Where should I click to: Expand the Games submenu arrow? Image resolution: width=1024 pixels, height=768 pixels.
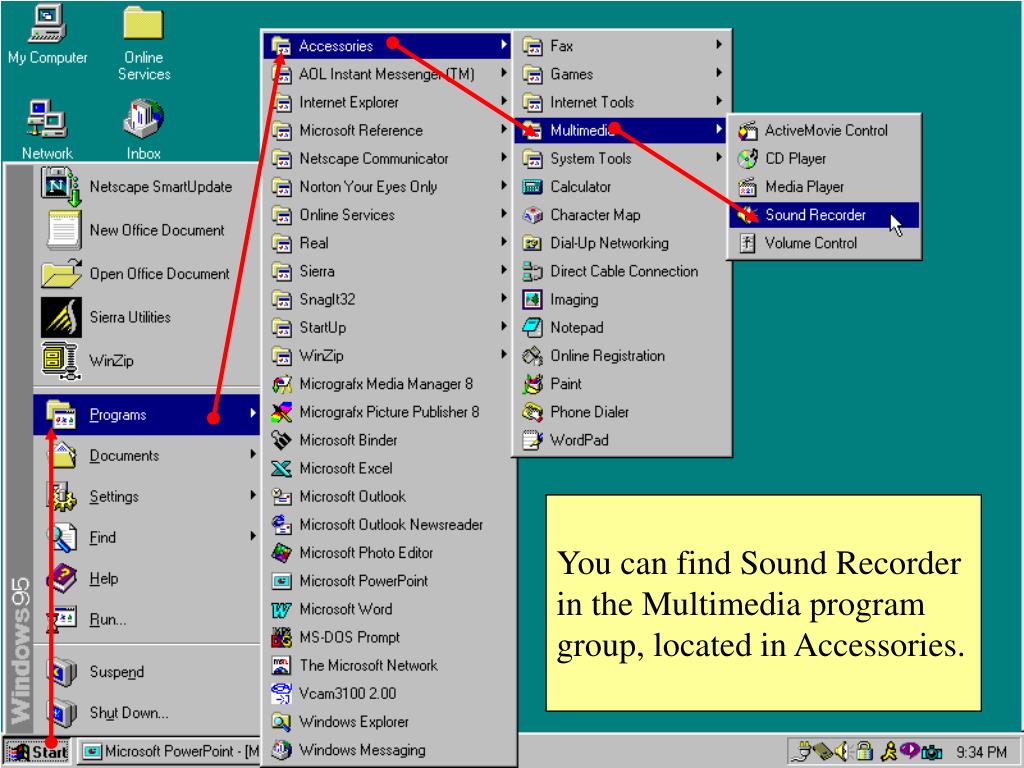[x=718, y=72]
